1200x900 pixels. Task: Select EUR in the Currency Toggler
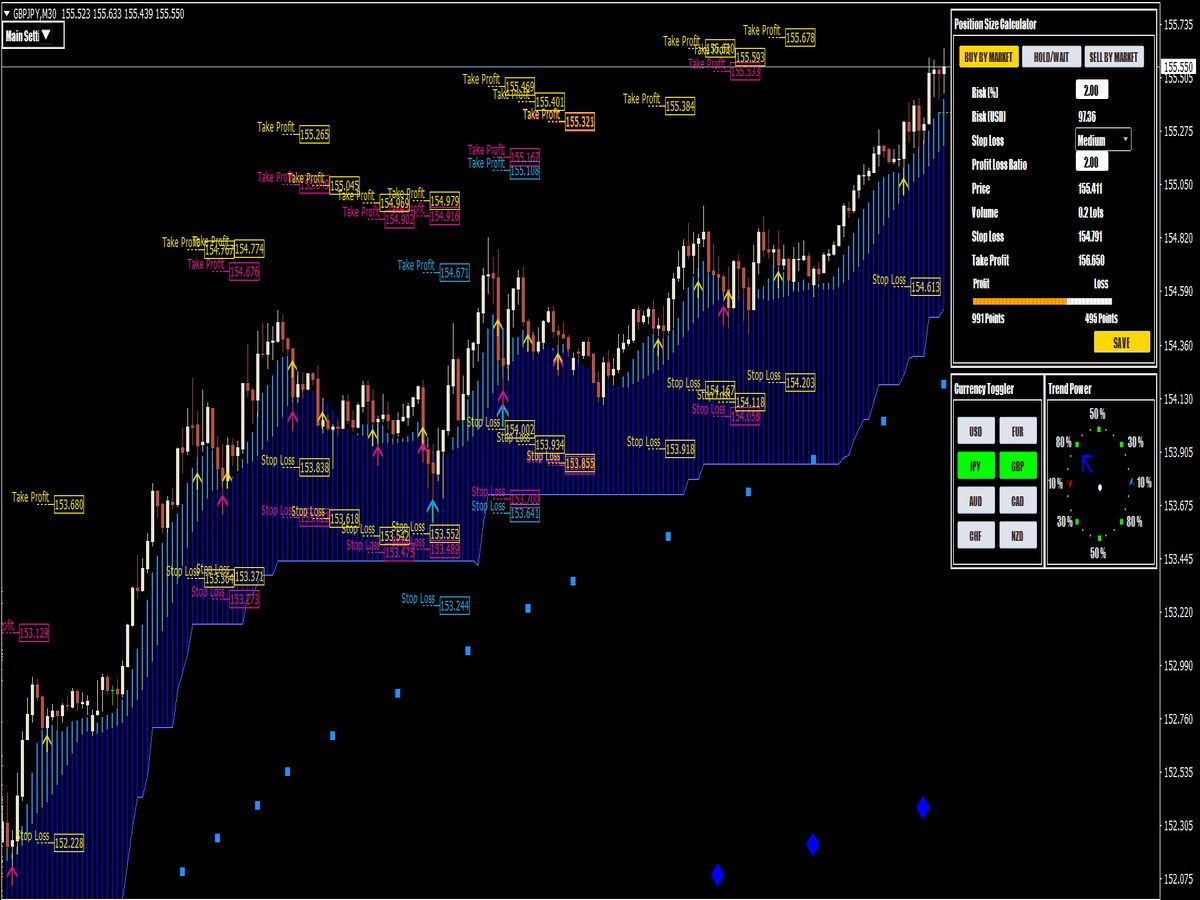pos(1016,430)
